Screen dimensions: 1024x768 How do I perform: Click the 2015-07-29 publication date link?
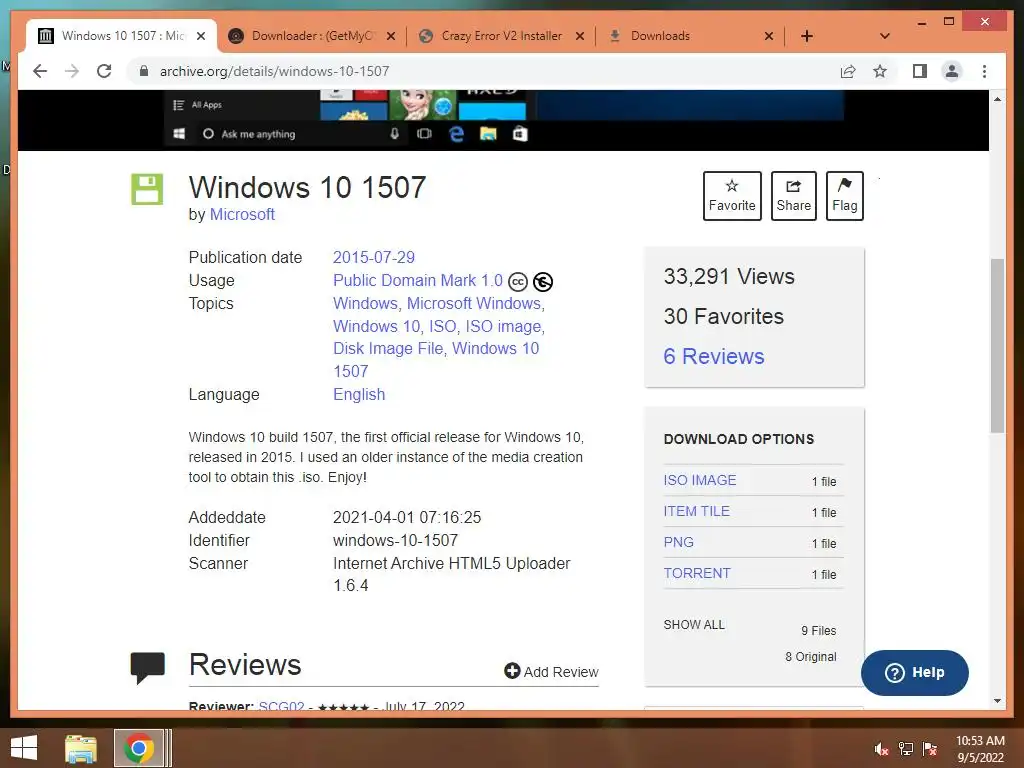(x=374, y=257)
